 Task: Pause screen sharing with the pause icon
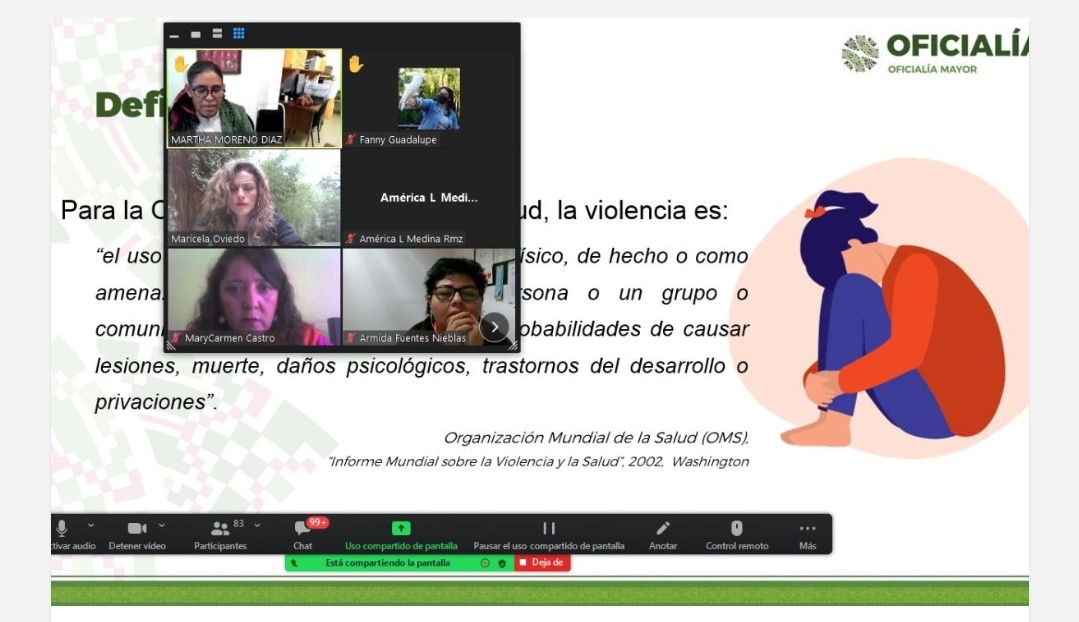(x=548, y=528)
